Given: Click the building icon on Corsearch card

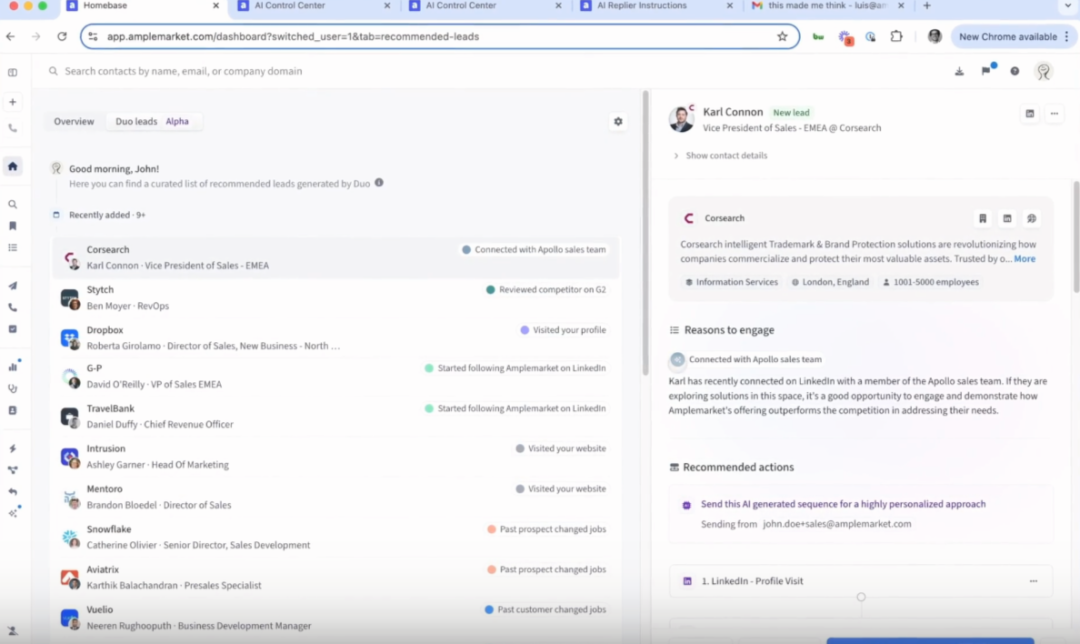Looking at the screenshot, I should (983, 218).
